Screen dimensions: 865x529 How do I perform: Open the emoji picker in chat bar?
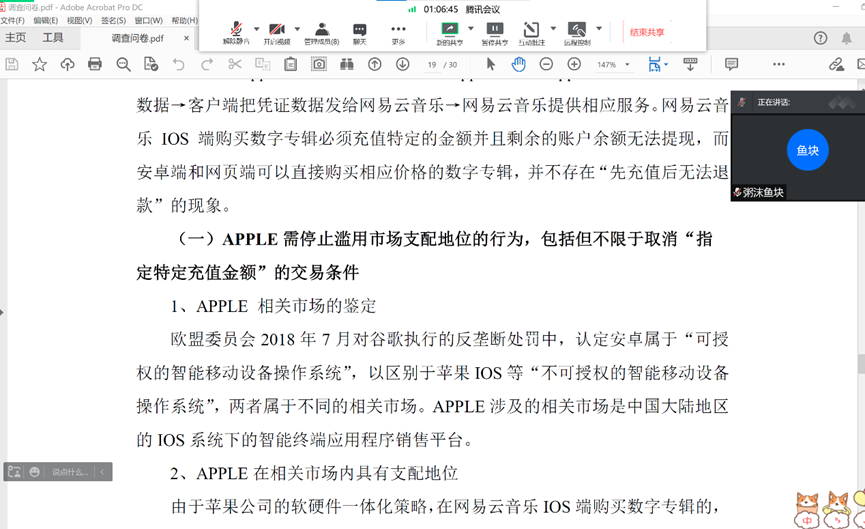point(34,472)
